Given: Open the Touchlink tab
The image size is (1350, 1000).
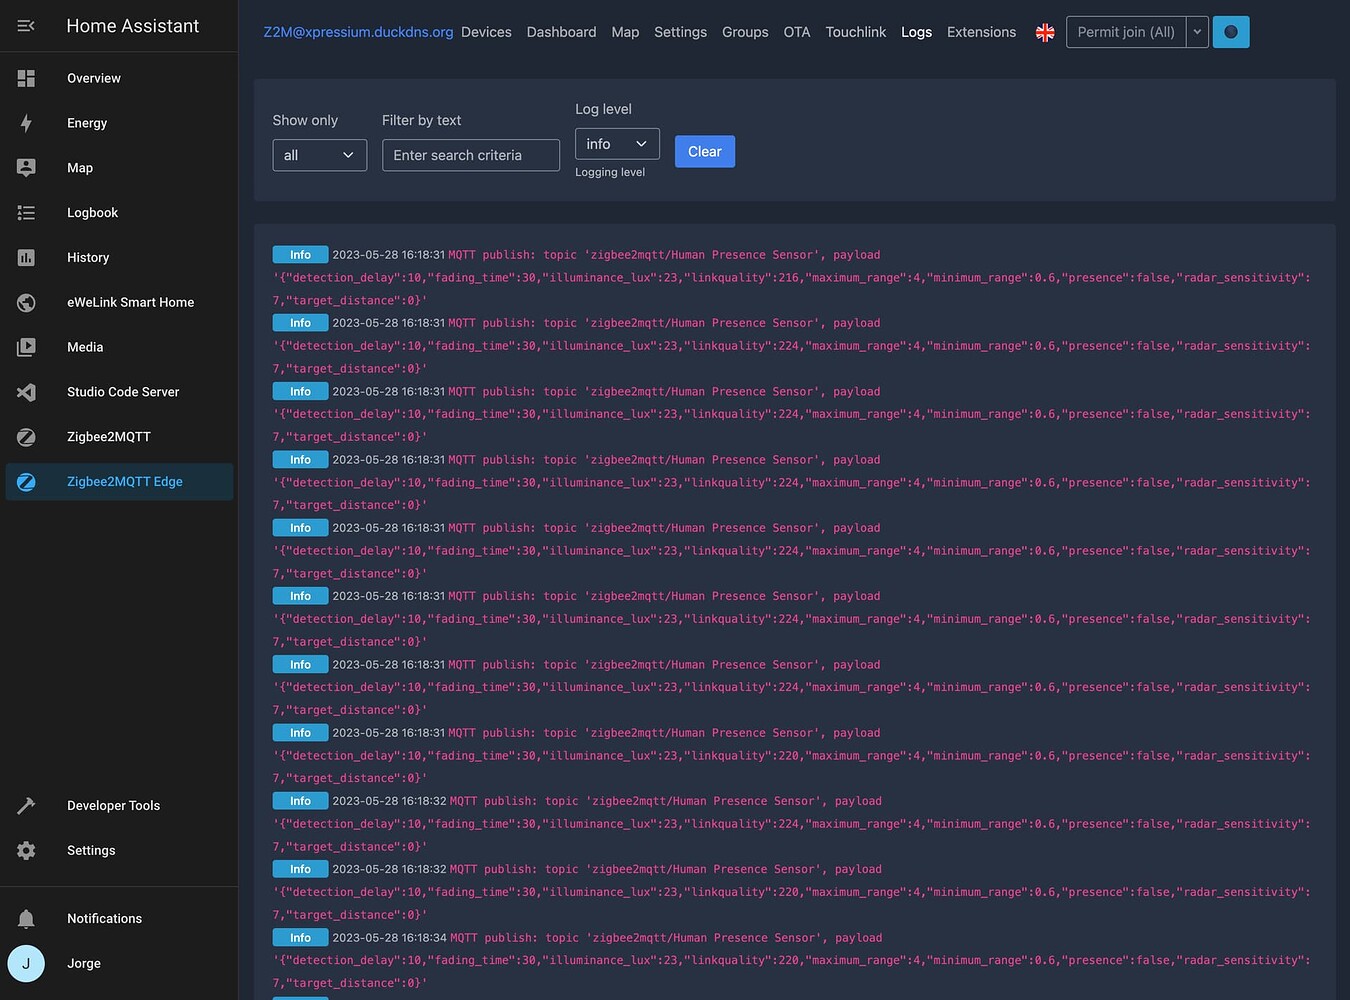Looking at the screenshot, I should (x=856, y=32).
